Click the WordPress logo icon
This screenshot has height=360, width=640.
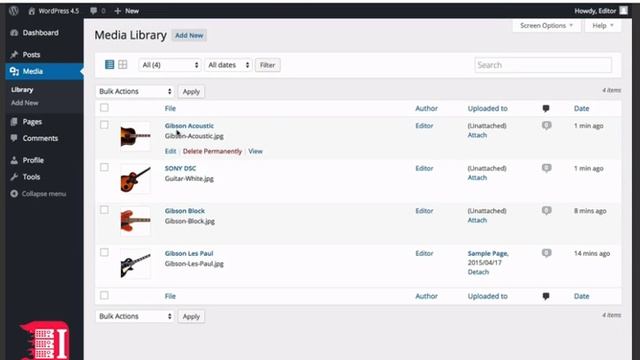(x=13, y=11)
